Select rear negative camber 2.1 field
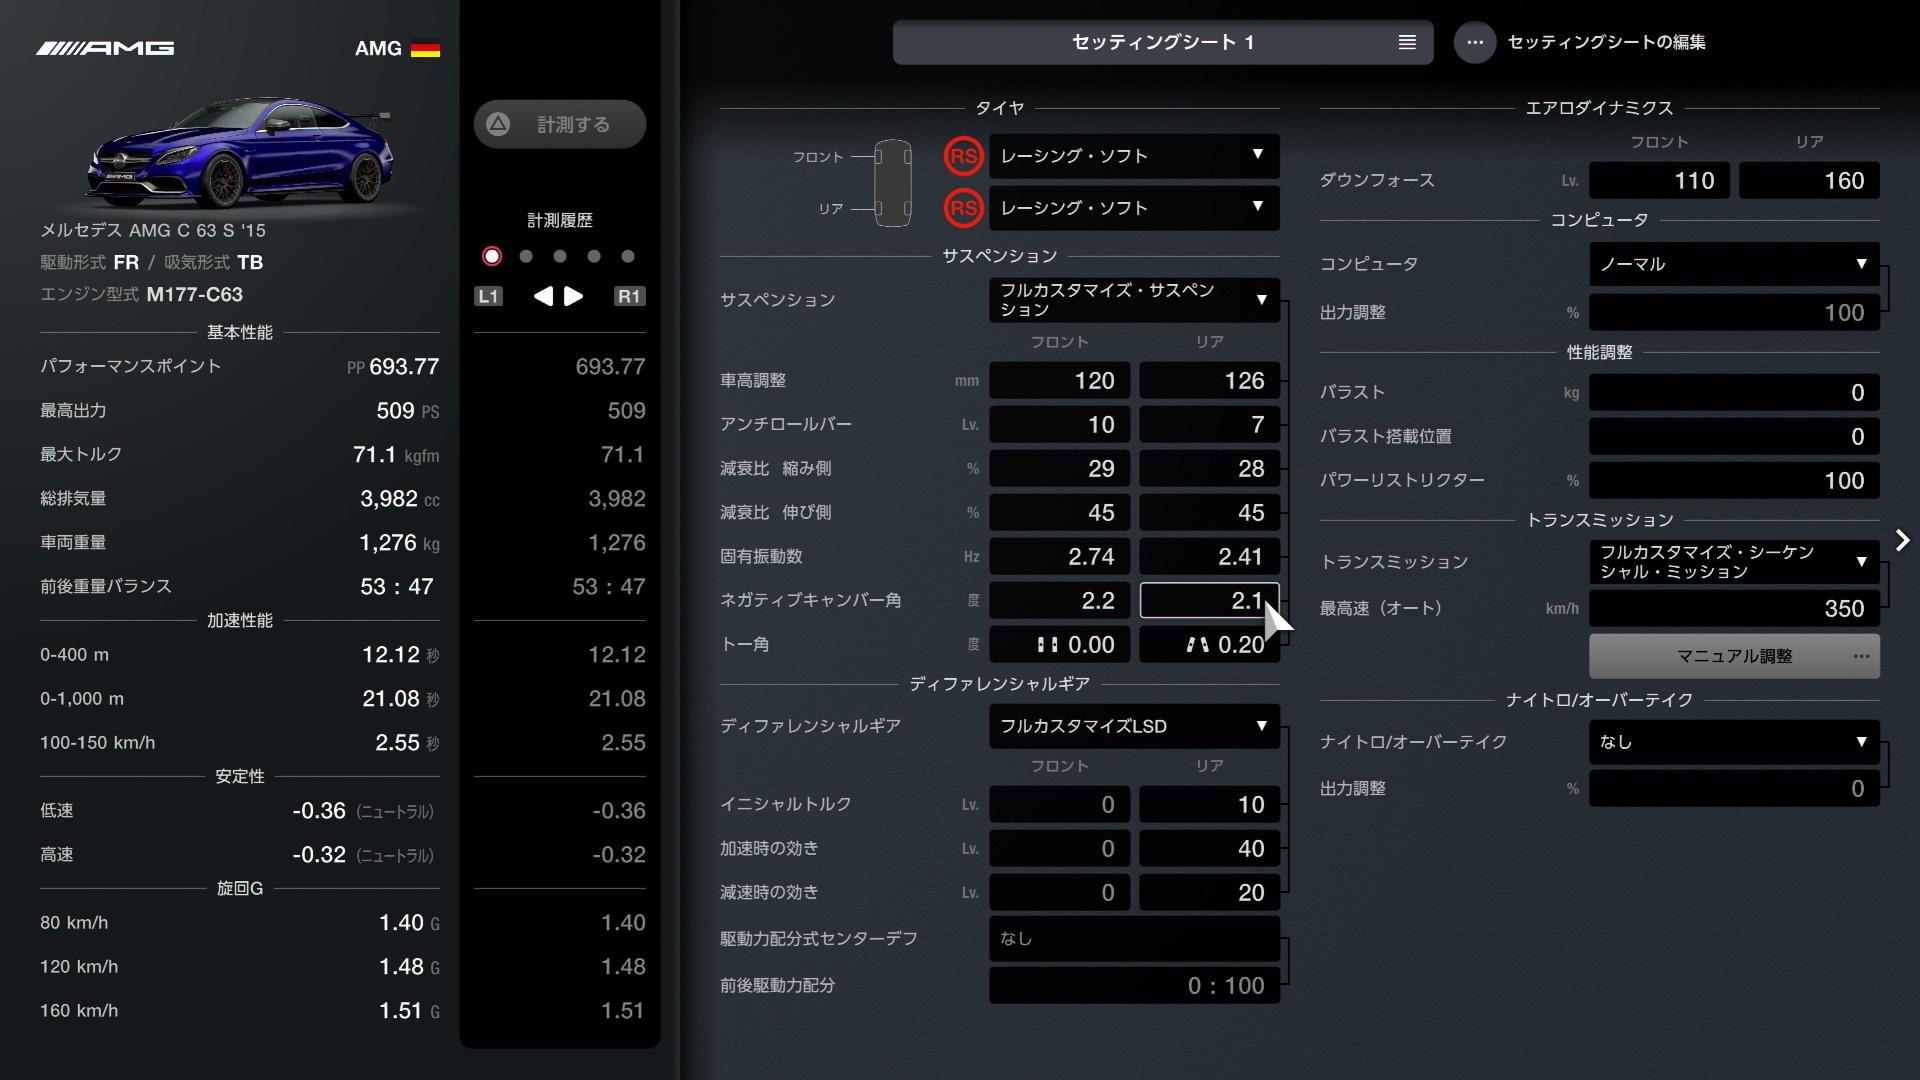The height and width of the screenshot is (1080, 1920). pos(1210,601)
